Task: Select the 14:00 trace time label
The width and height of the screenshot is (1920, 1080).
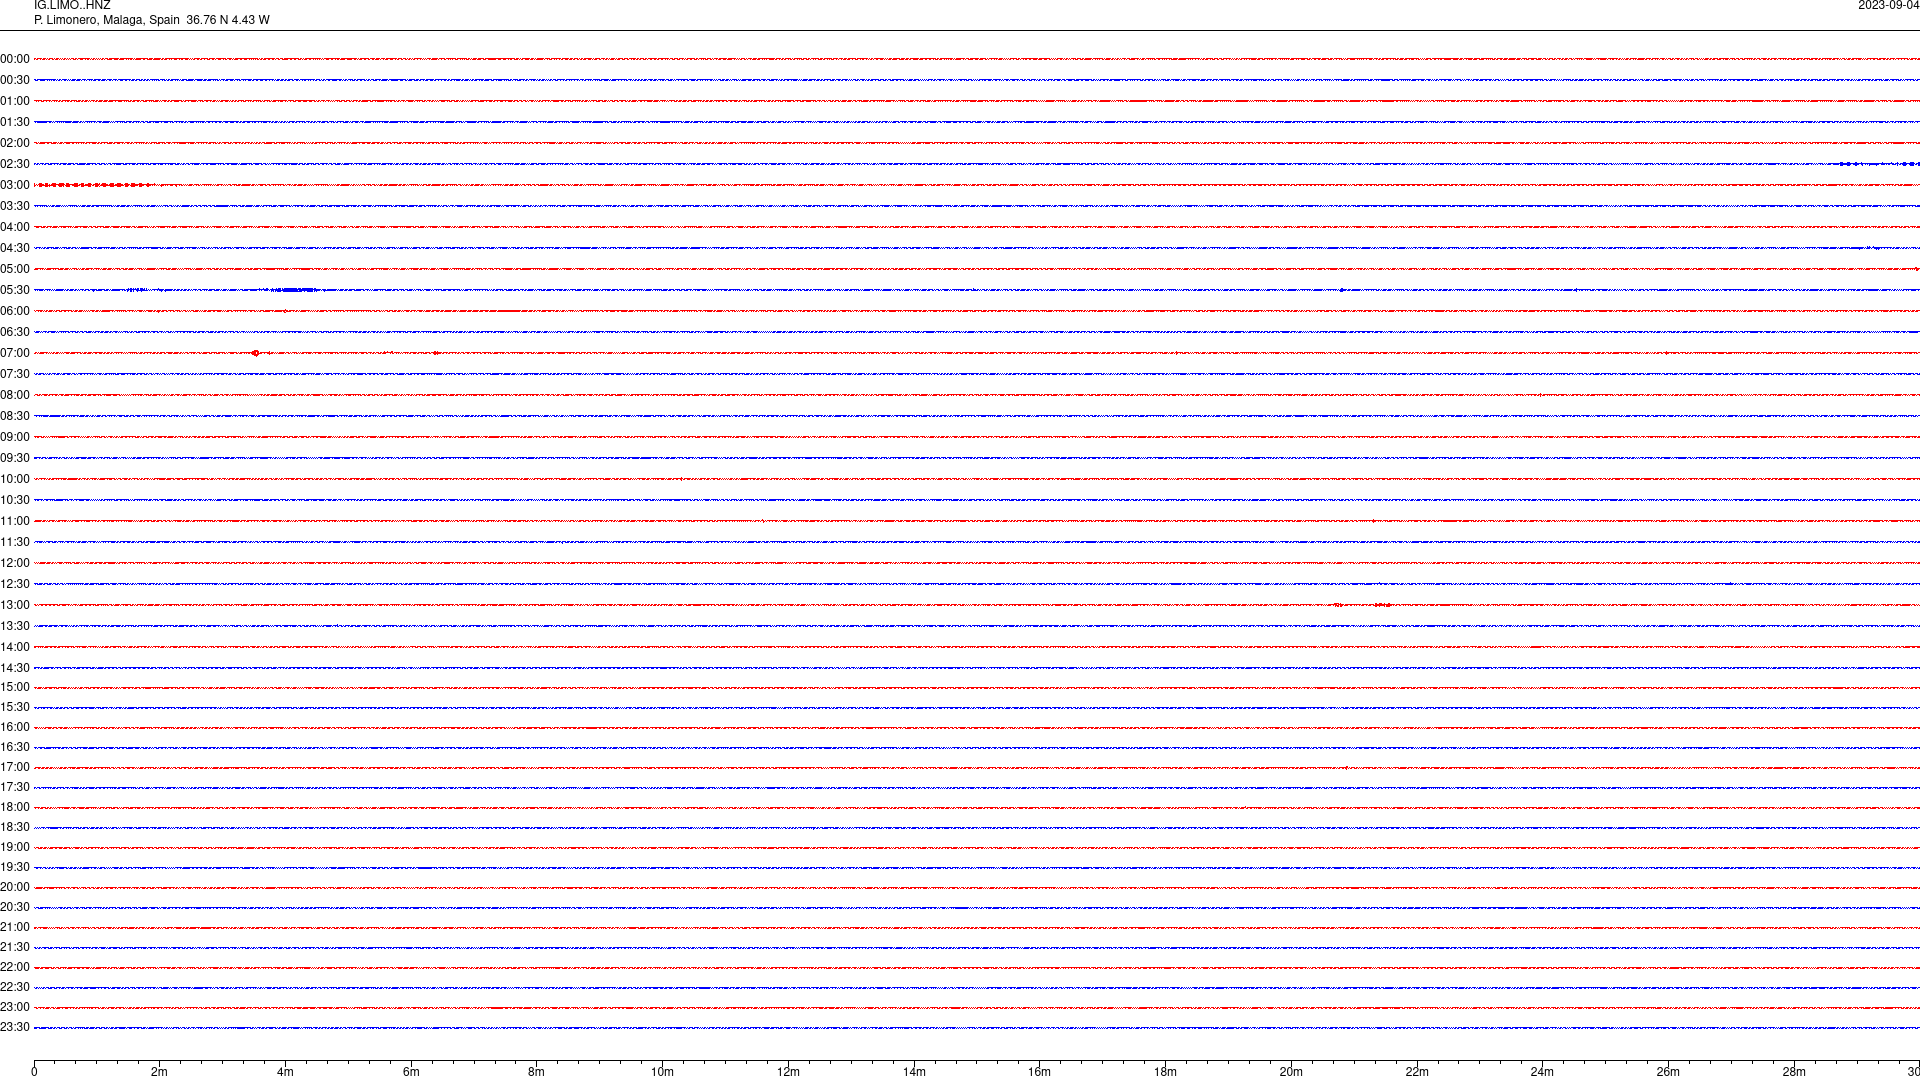Action: point(15,647)
